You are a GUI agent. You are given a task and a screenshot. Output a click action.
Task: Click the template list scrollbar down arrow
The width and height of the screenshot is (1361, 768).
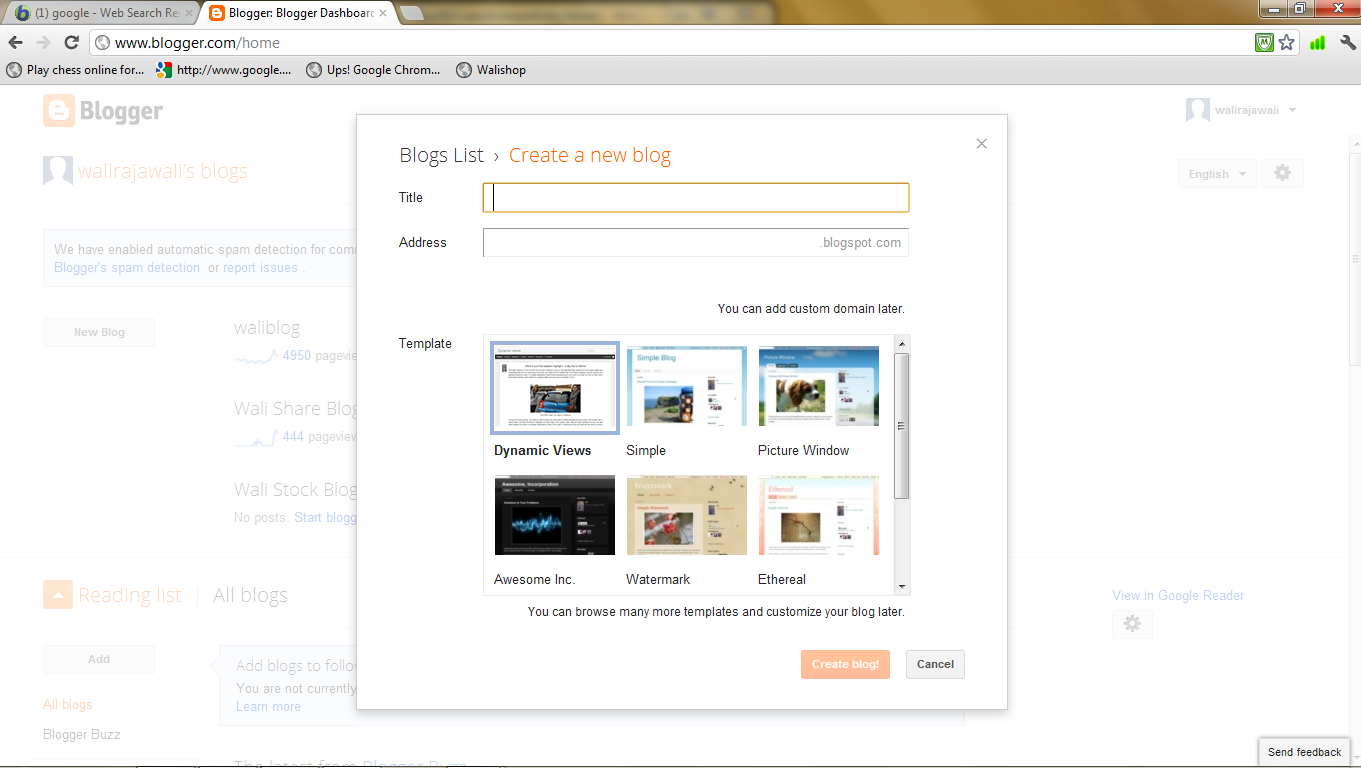point(901,587)
